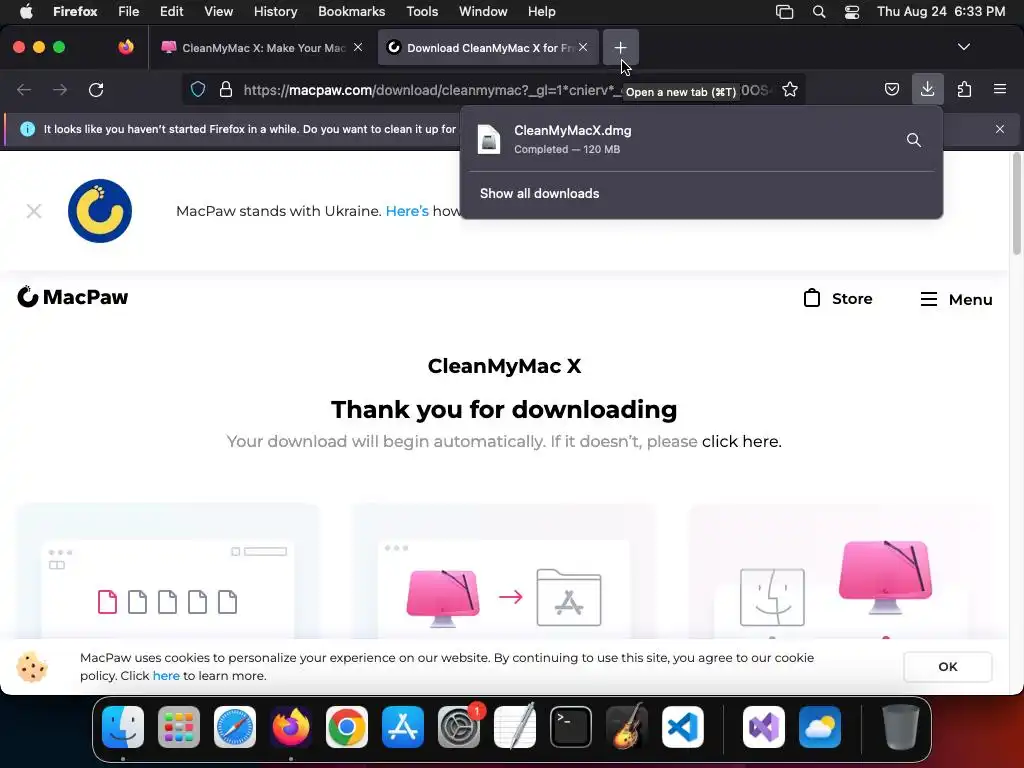Open Firefox View pinned tab
This screenshot has height=768, width=1024.
click(126, 47)
